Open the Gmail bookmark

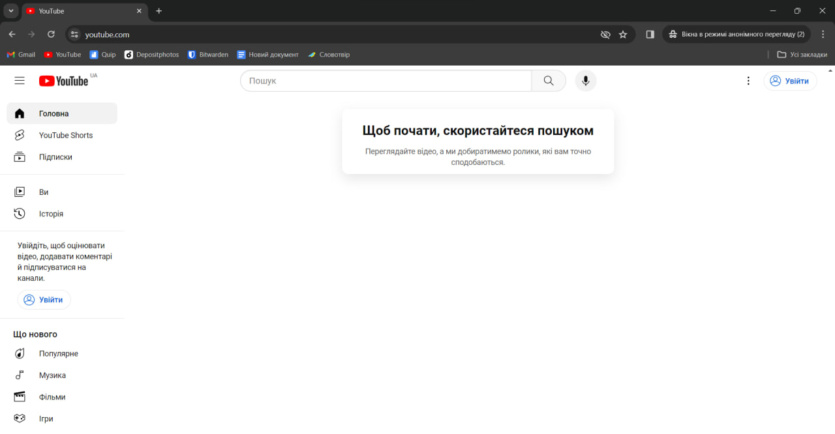(x=21, y=54)
